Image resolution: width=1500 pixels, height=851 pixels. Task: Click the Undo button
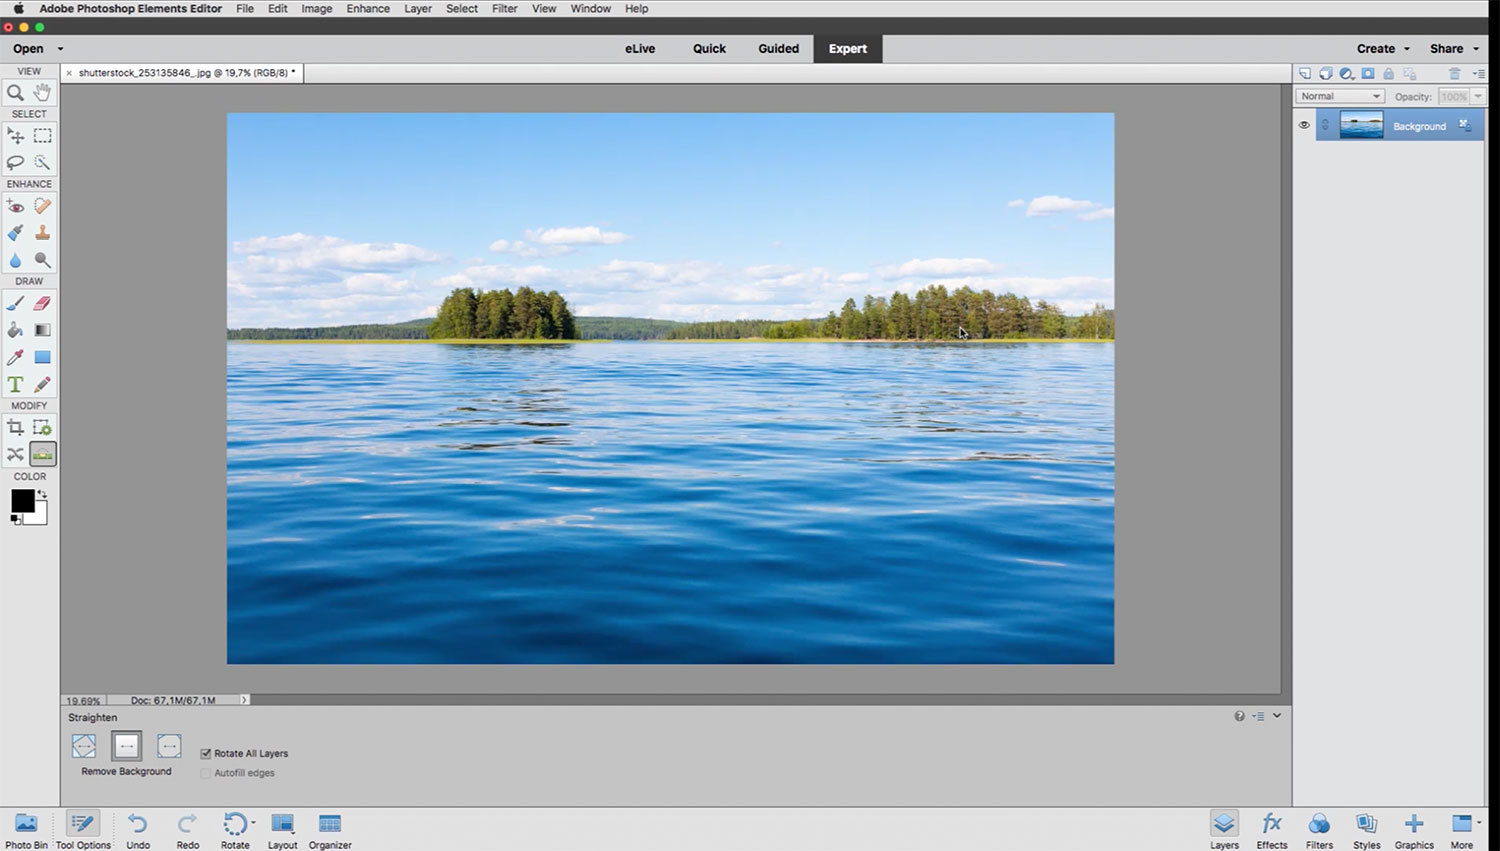point(138,829)
